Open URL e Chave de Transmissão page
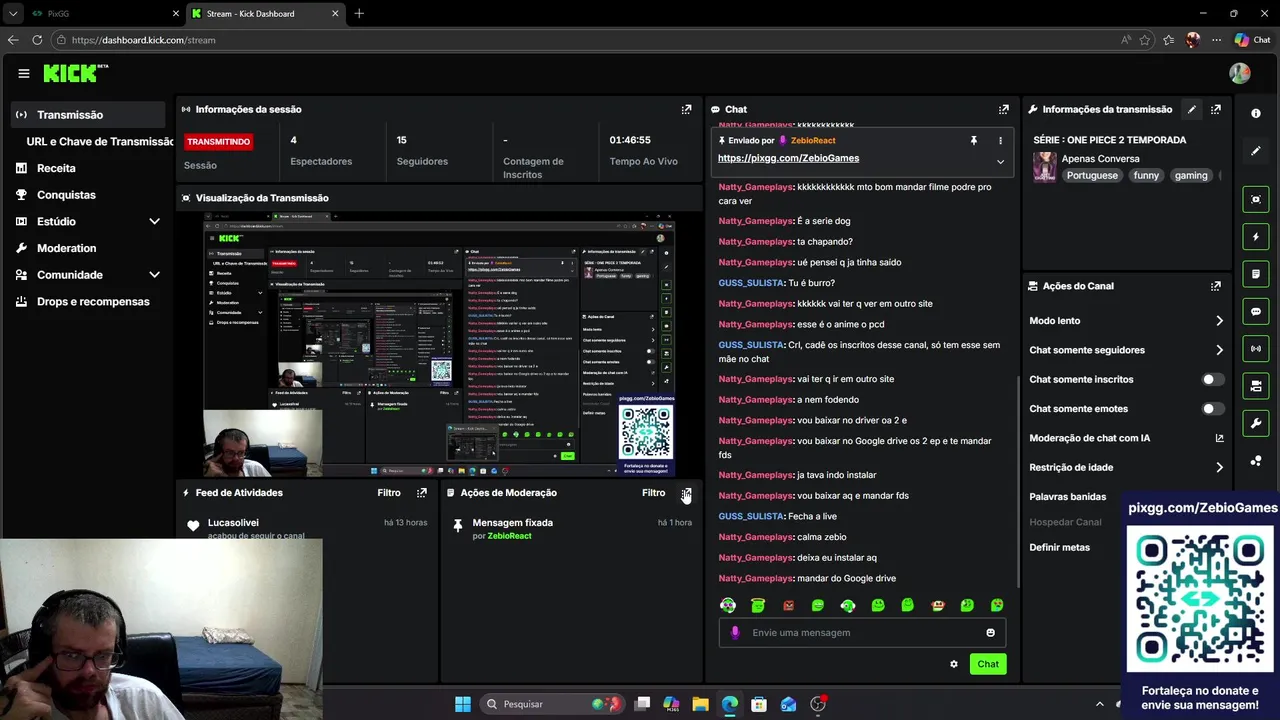The image size is (1280, 720). point(100,141)
